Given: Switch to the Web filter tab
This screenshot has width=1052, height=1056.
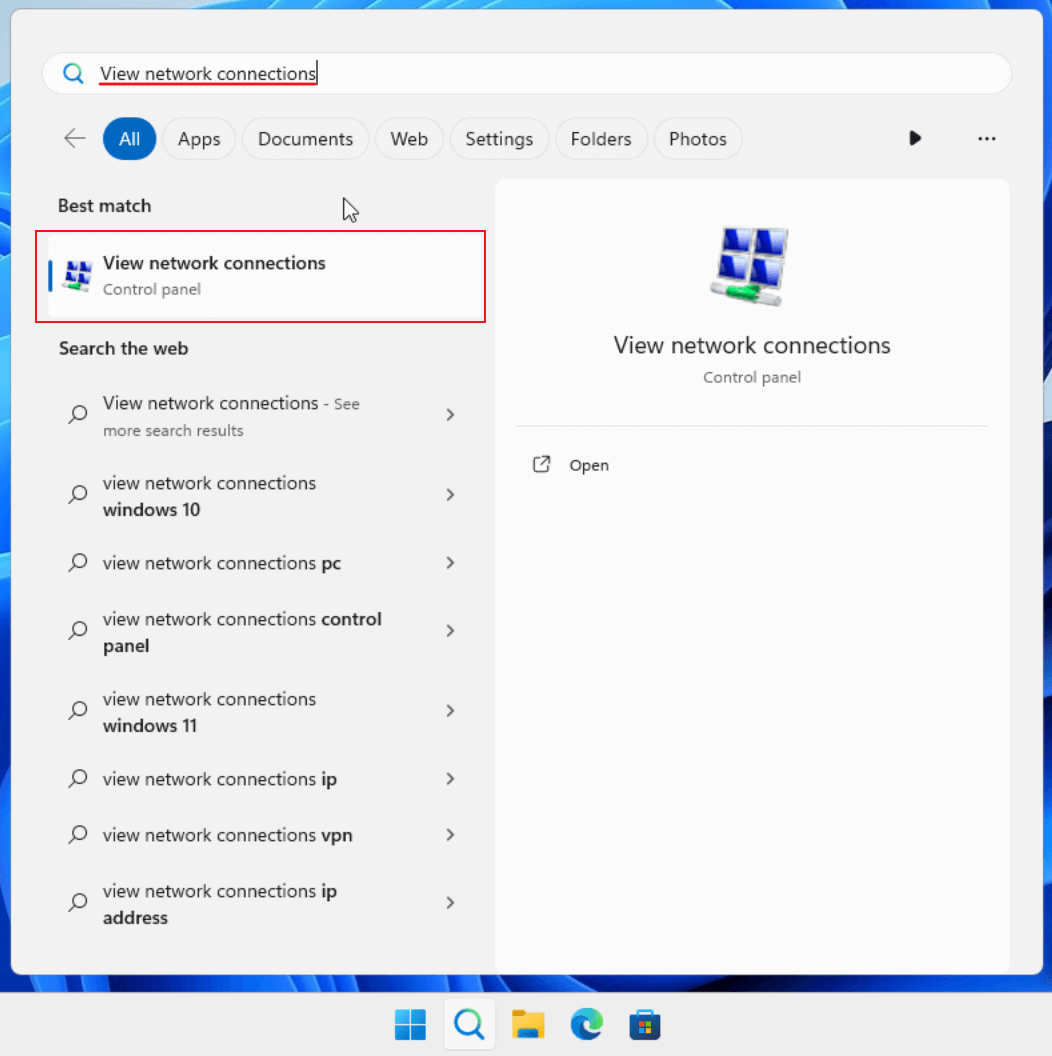Looking at the screenshot, I should coord(409,139).
